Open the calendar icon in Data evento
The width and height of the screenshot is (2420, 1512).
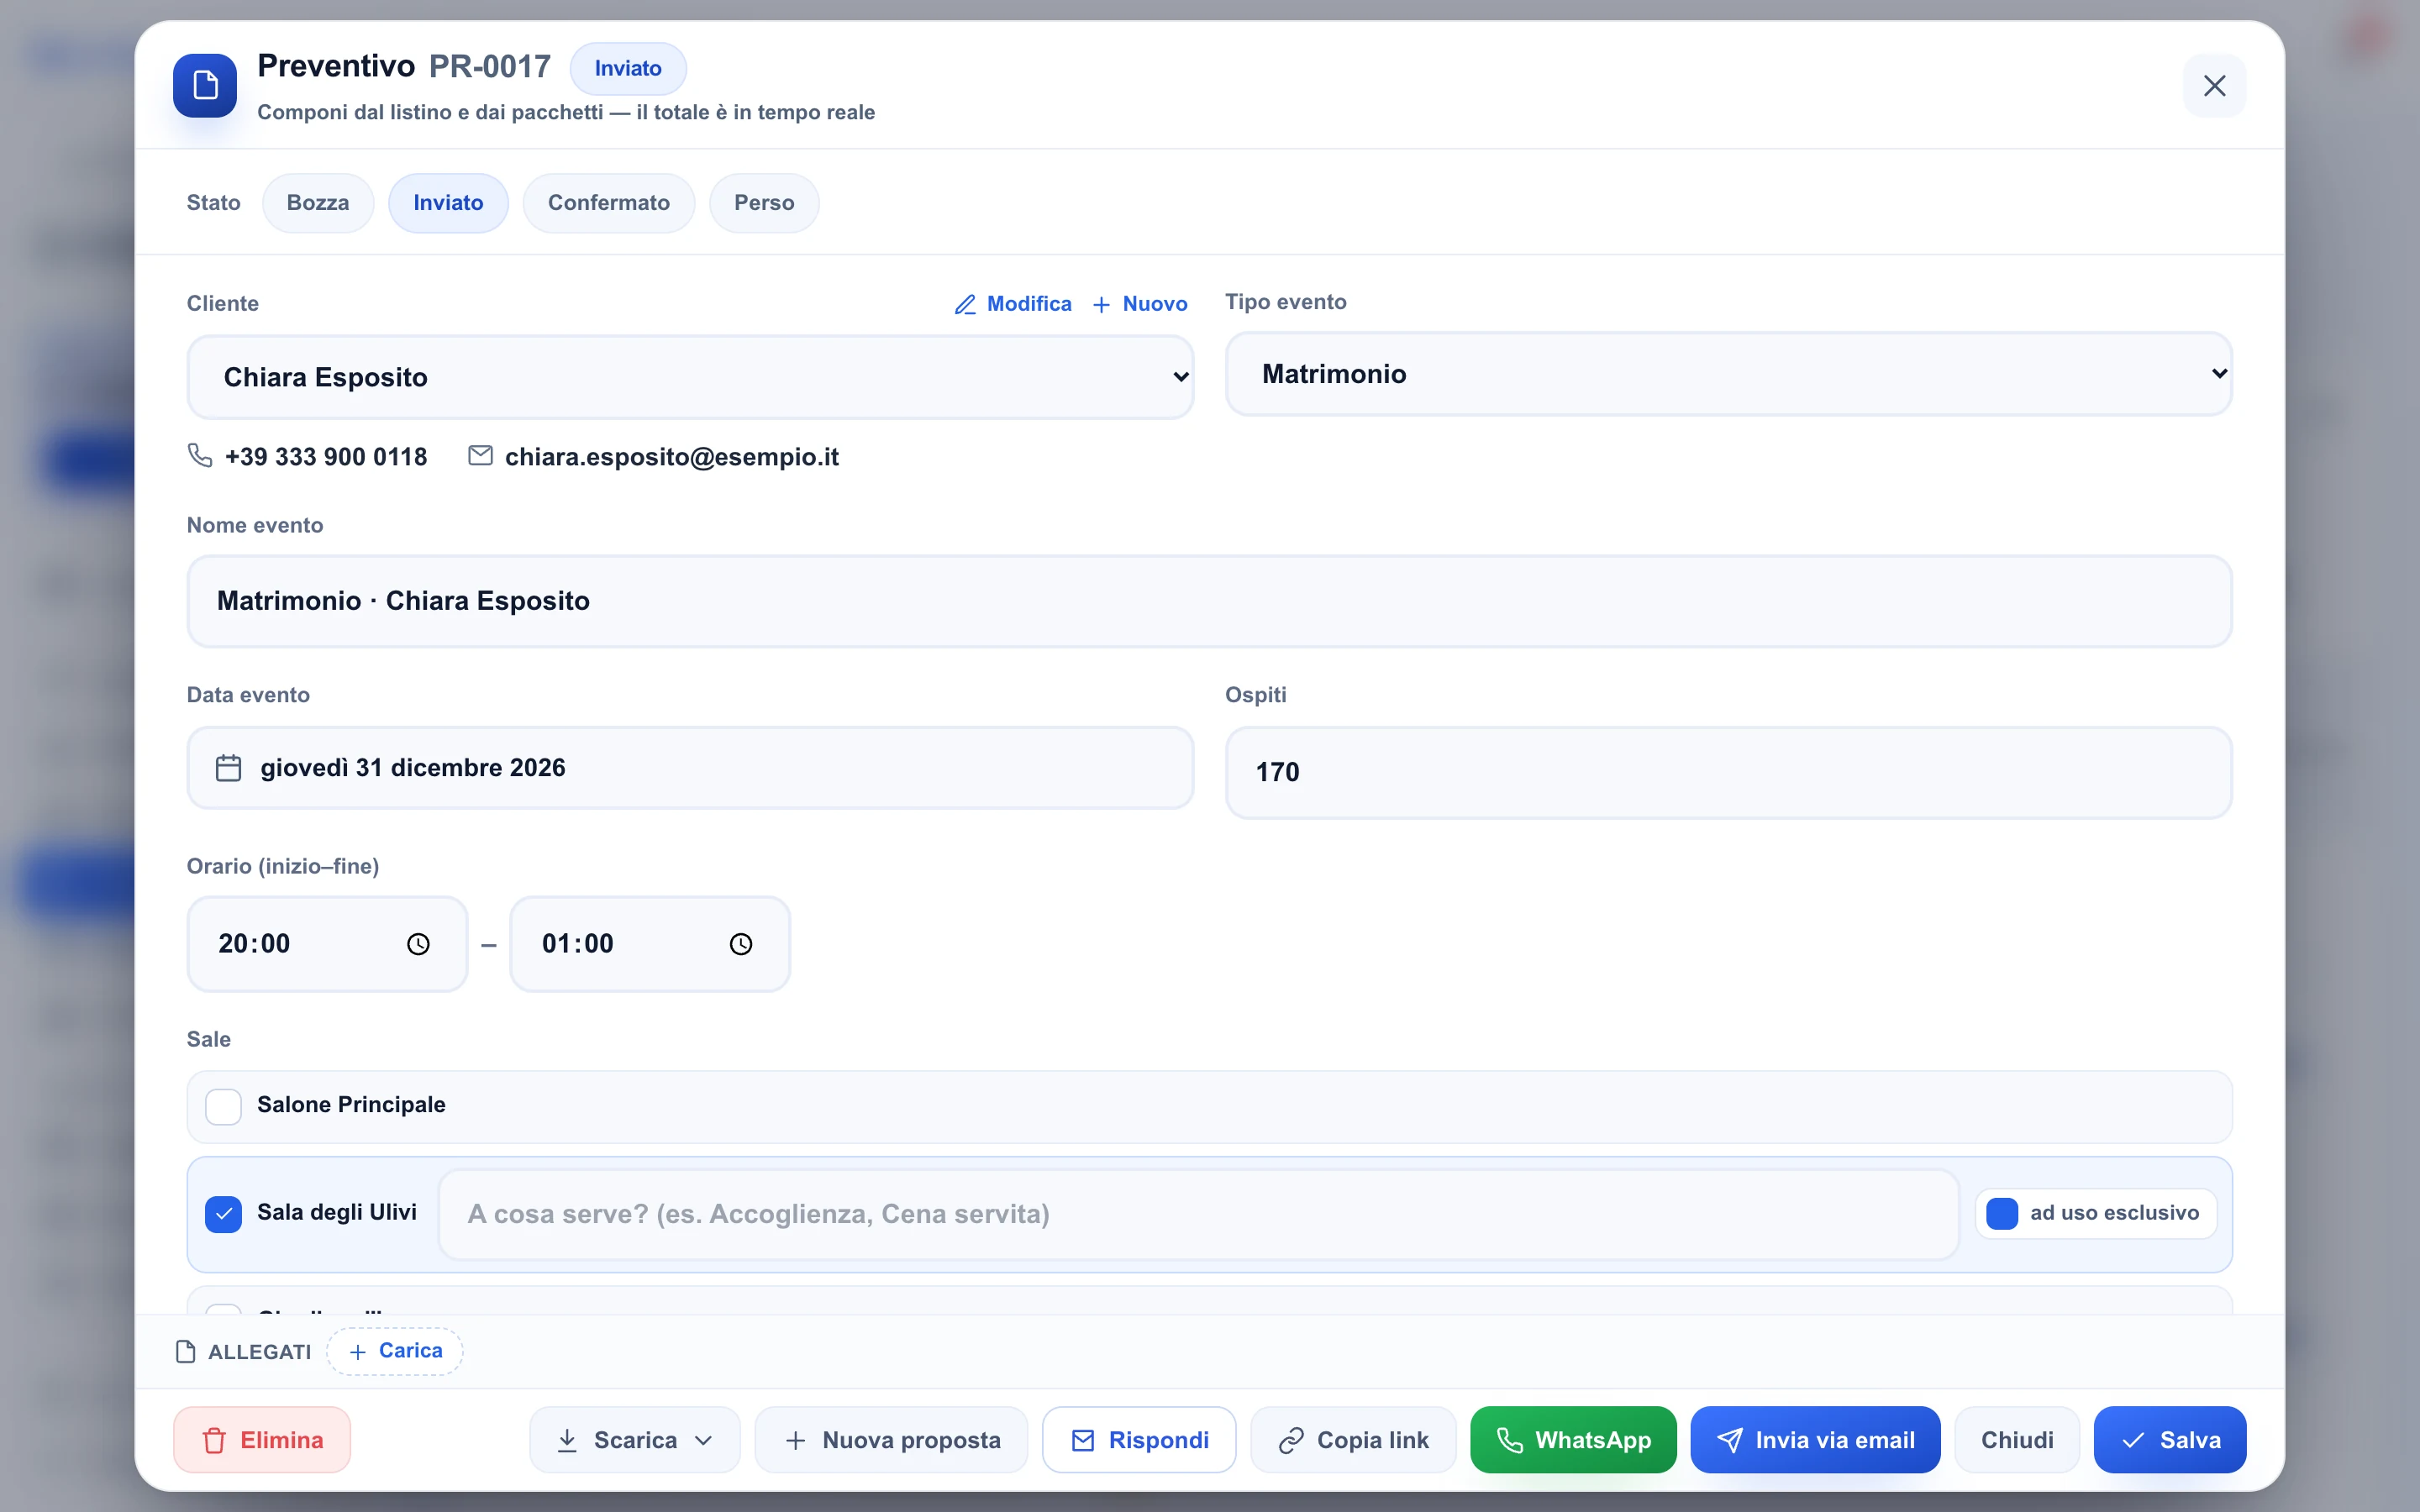point(229,768)
